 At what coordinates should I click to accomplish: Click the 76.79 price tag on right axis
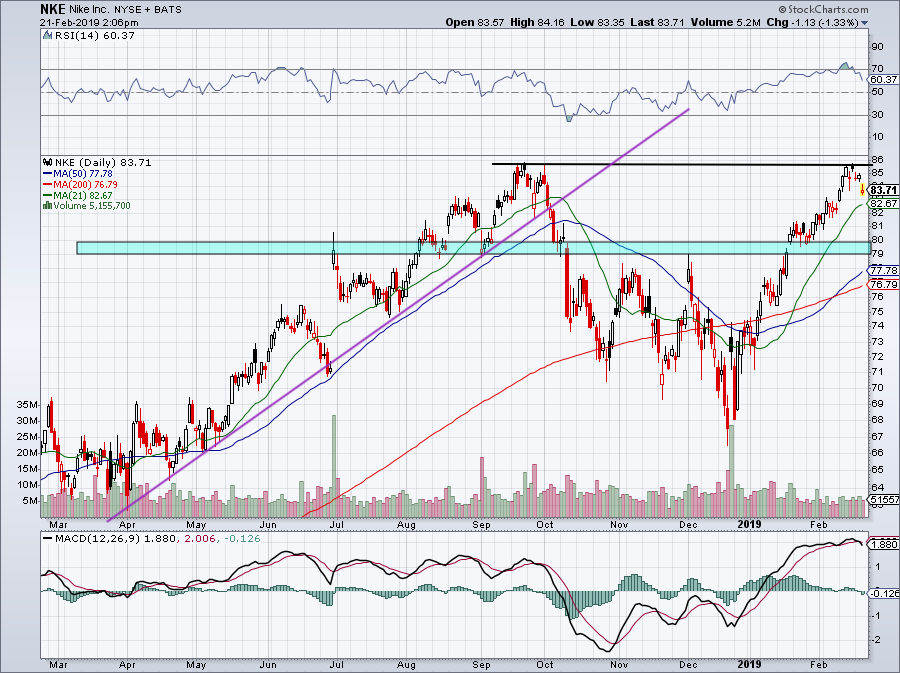coord(883,285)
